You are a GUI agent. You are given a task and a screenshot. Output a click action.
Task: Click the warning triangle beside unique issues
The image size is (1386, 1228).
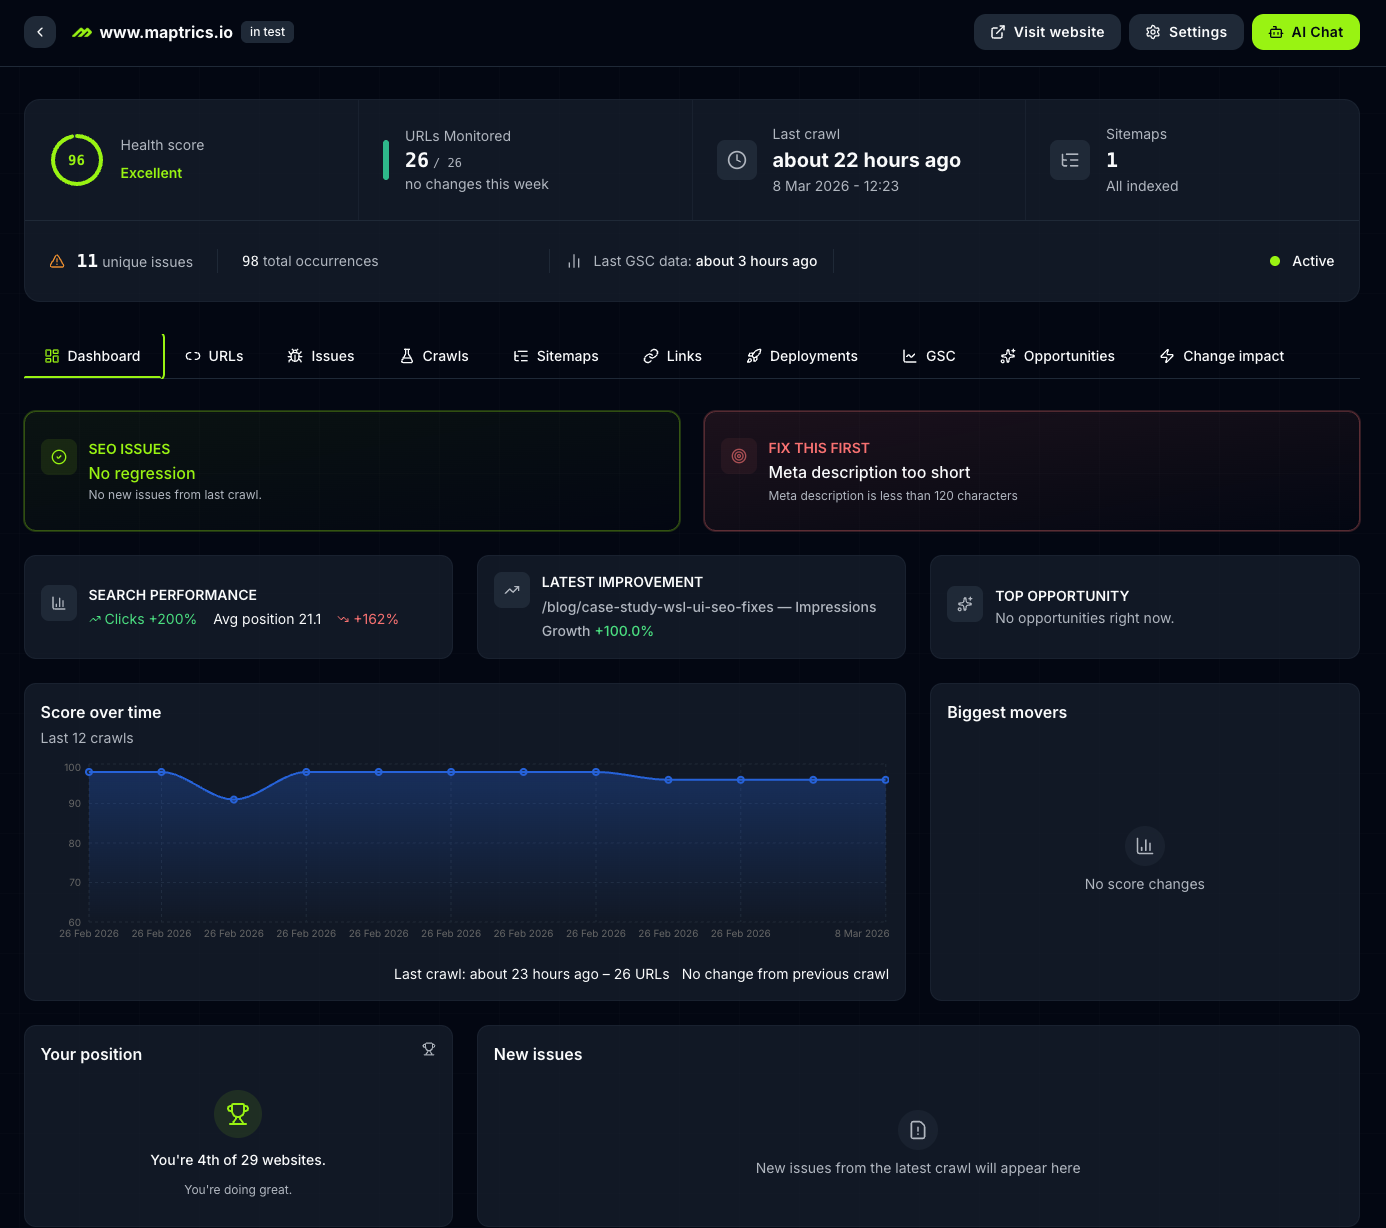57,261
